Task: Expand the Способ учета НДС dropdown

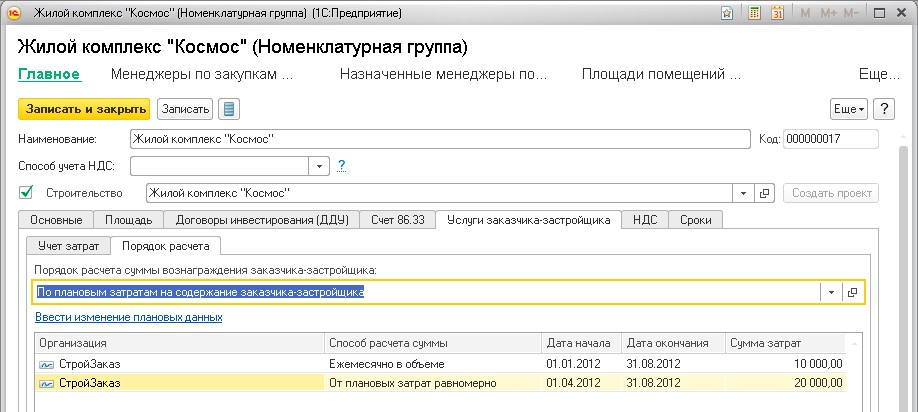Action: point(319,166)
